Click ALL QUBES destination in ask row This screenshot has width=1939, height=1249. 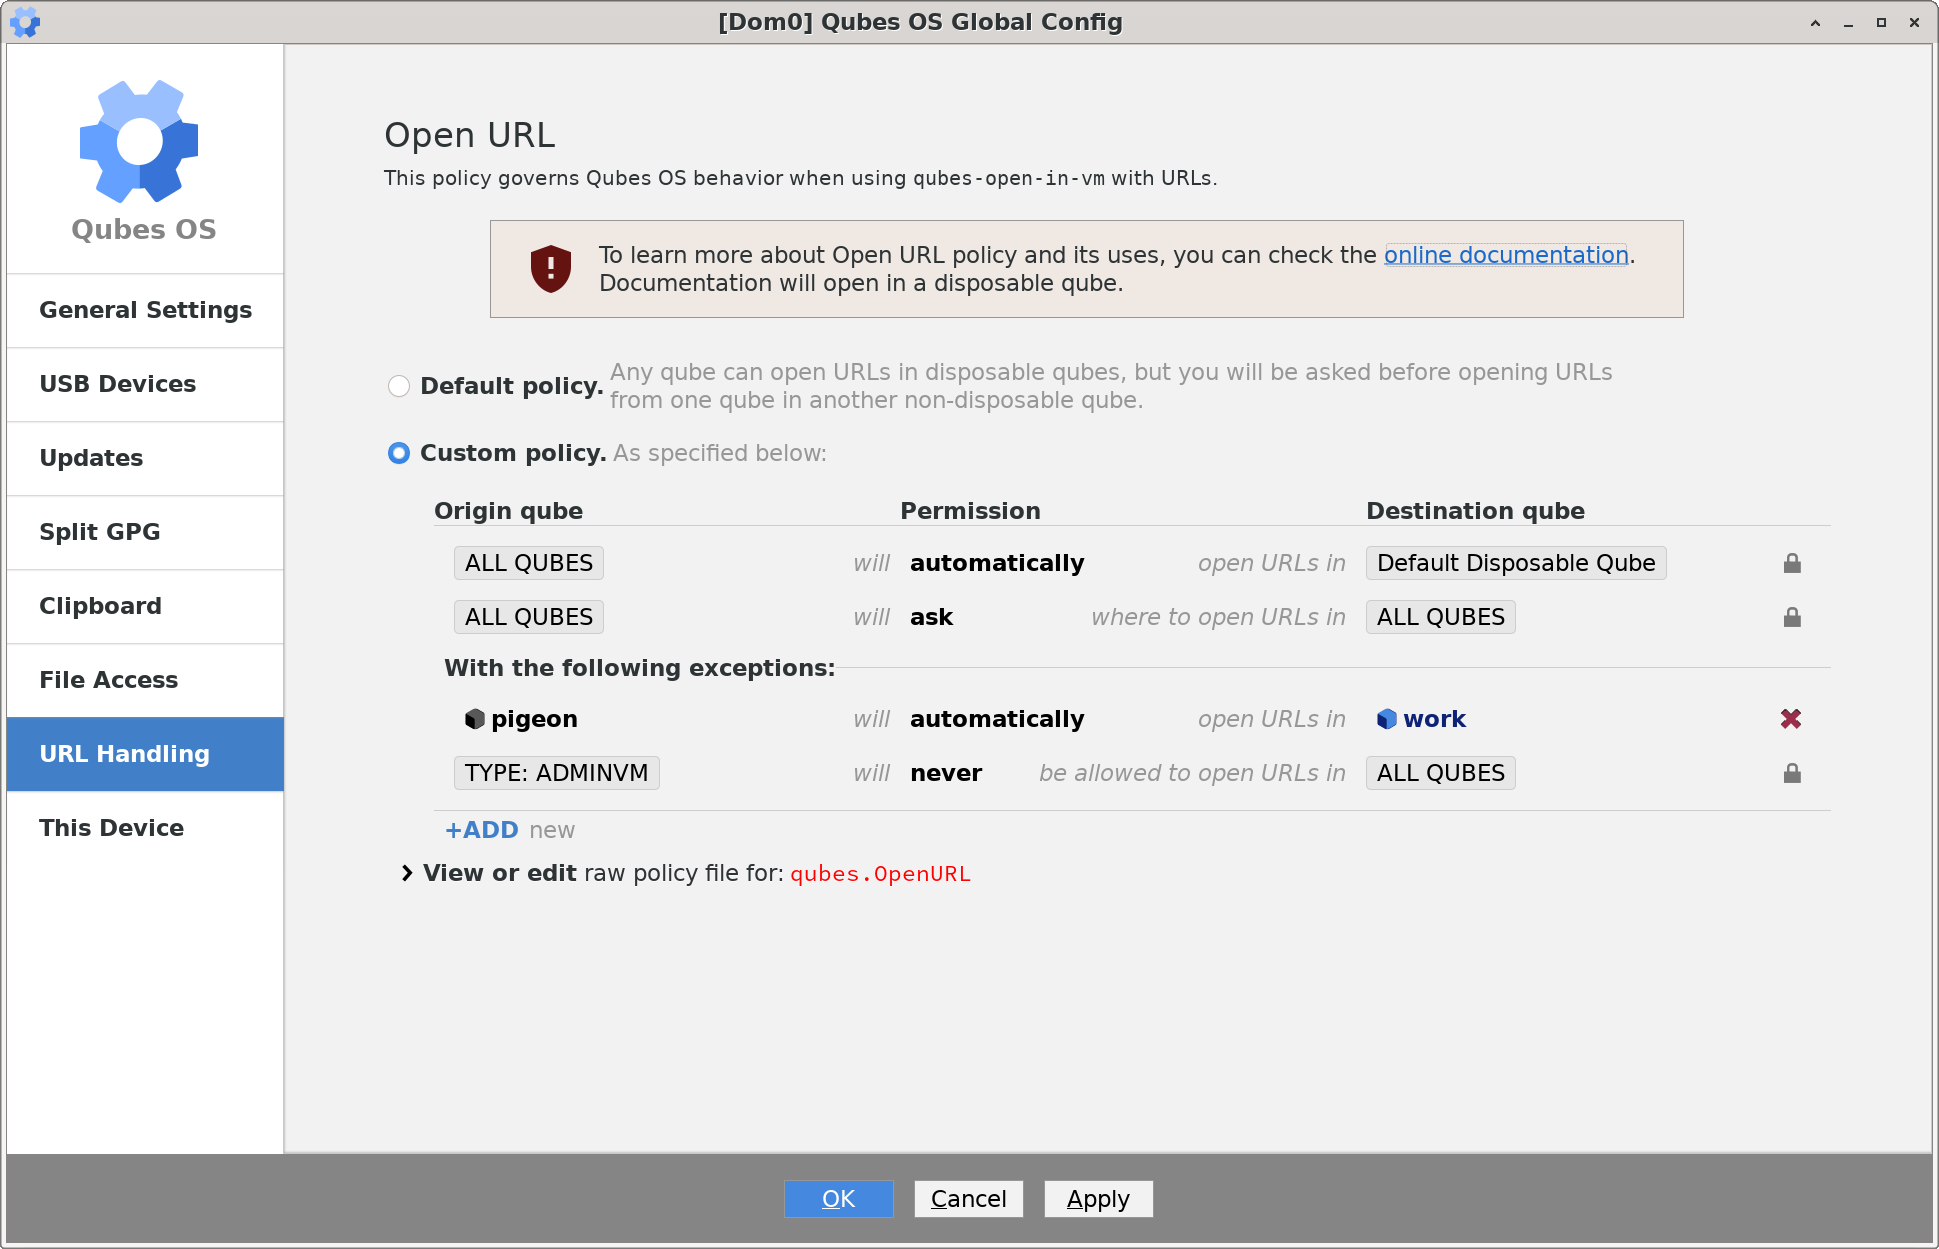click(x=1441, y=617)
